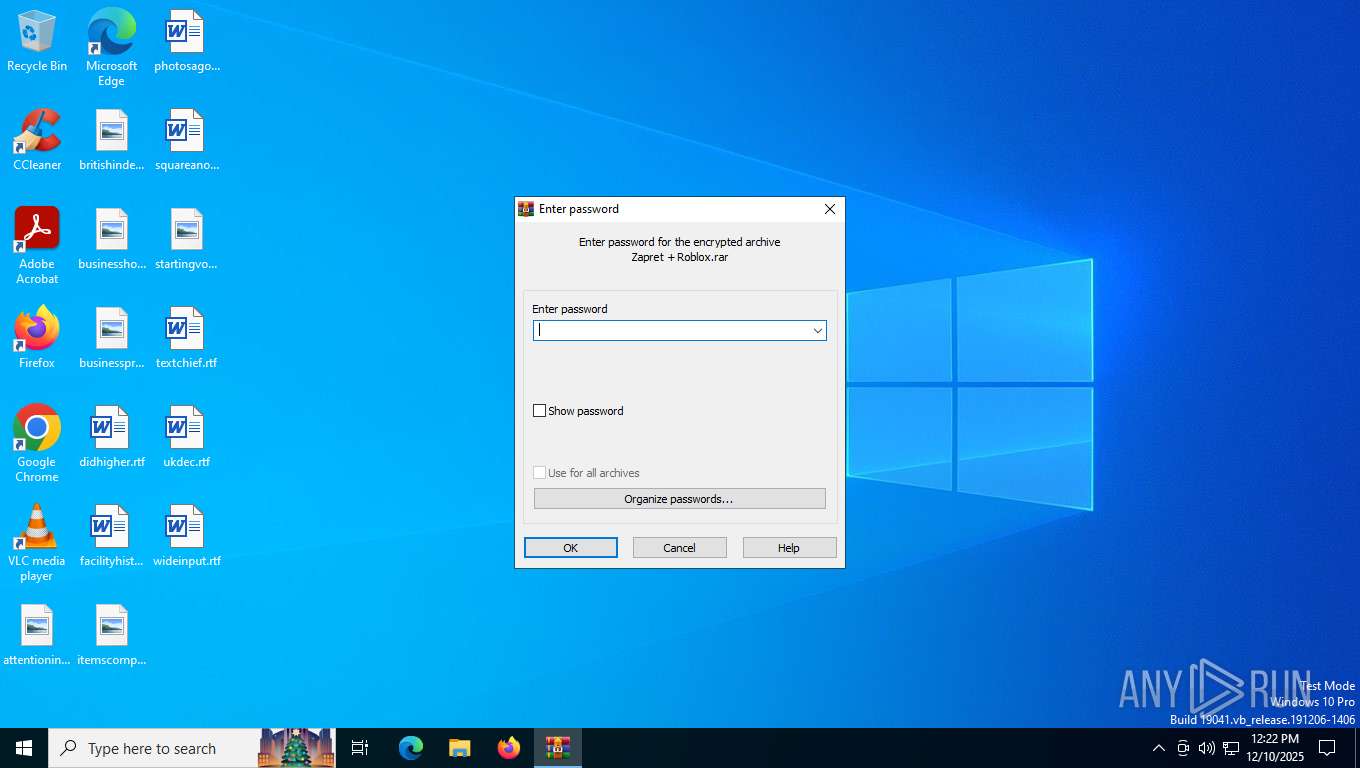Click the WinRAR taskbar icon
The width and height of the screenshot is (1360, 768).
[x=557, y=748]
